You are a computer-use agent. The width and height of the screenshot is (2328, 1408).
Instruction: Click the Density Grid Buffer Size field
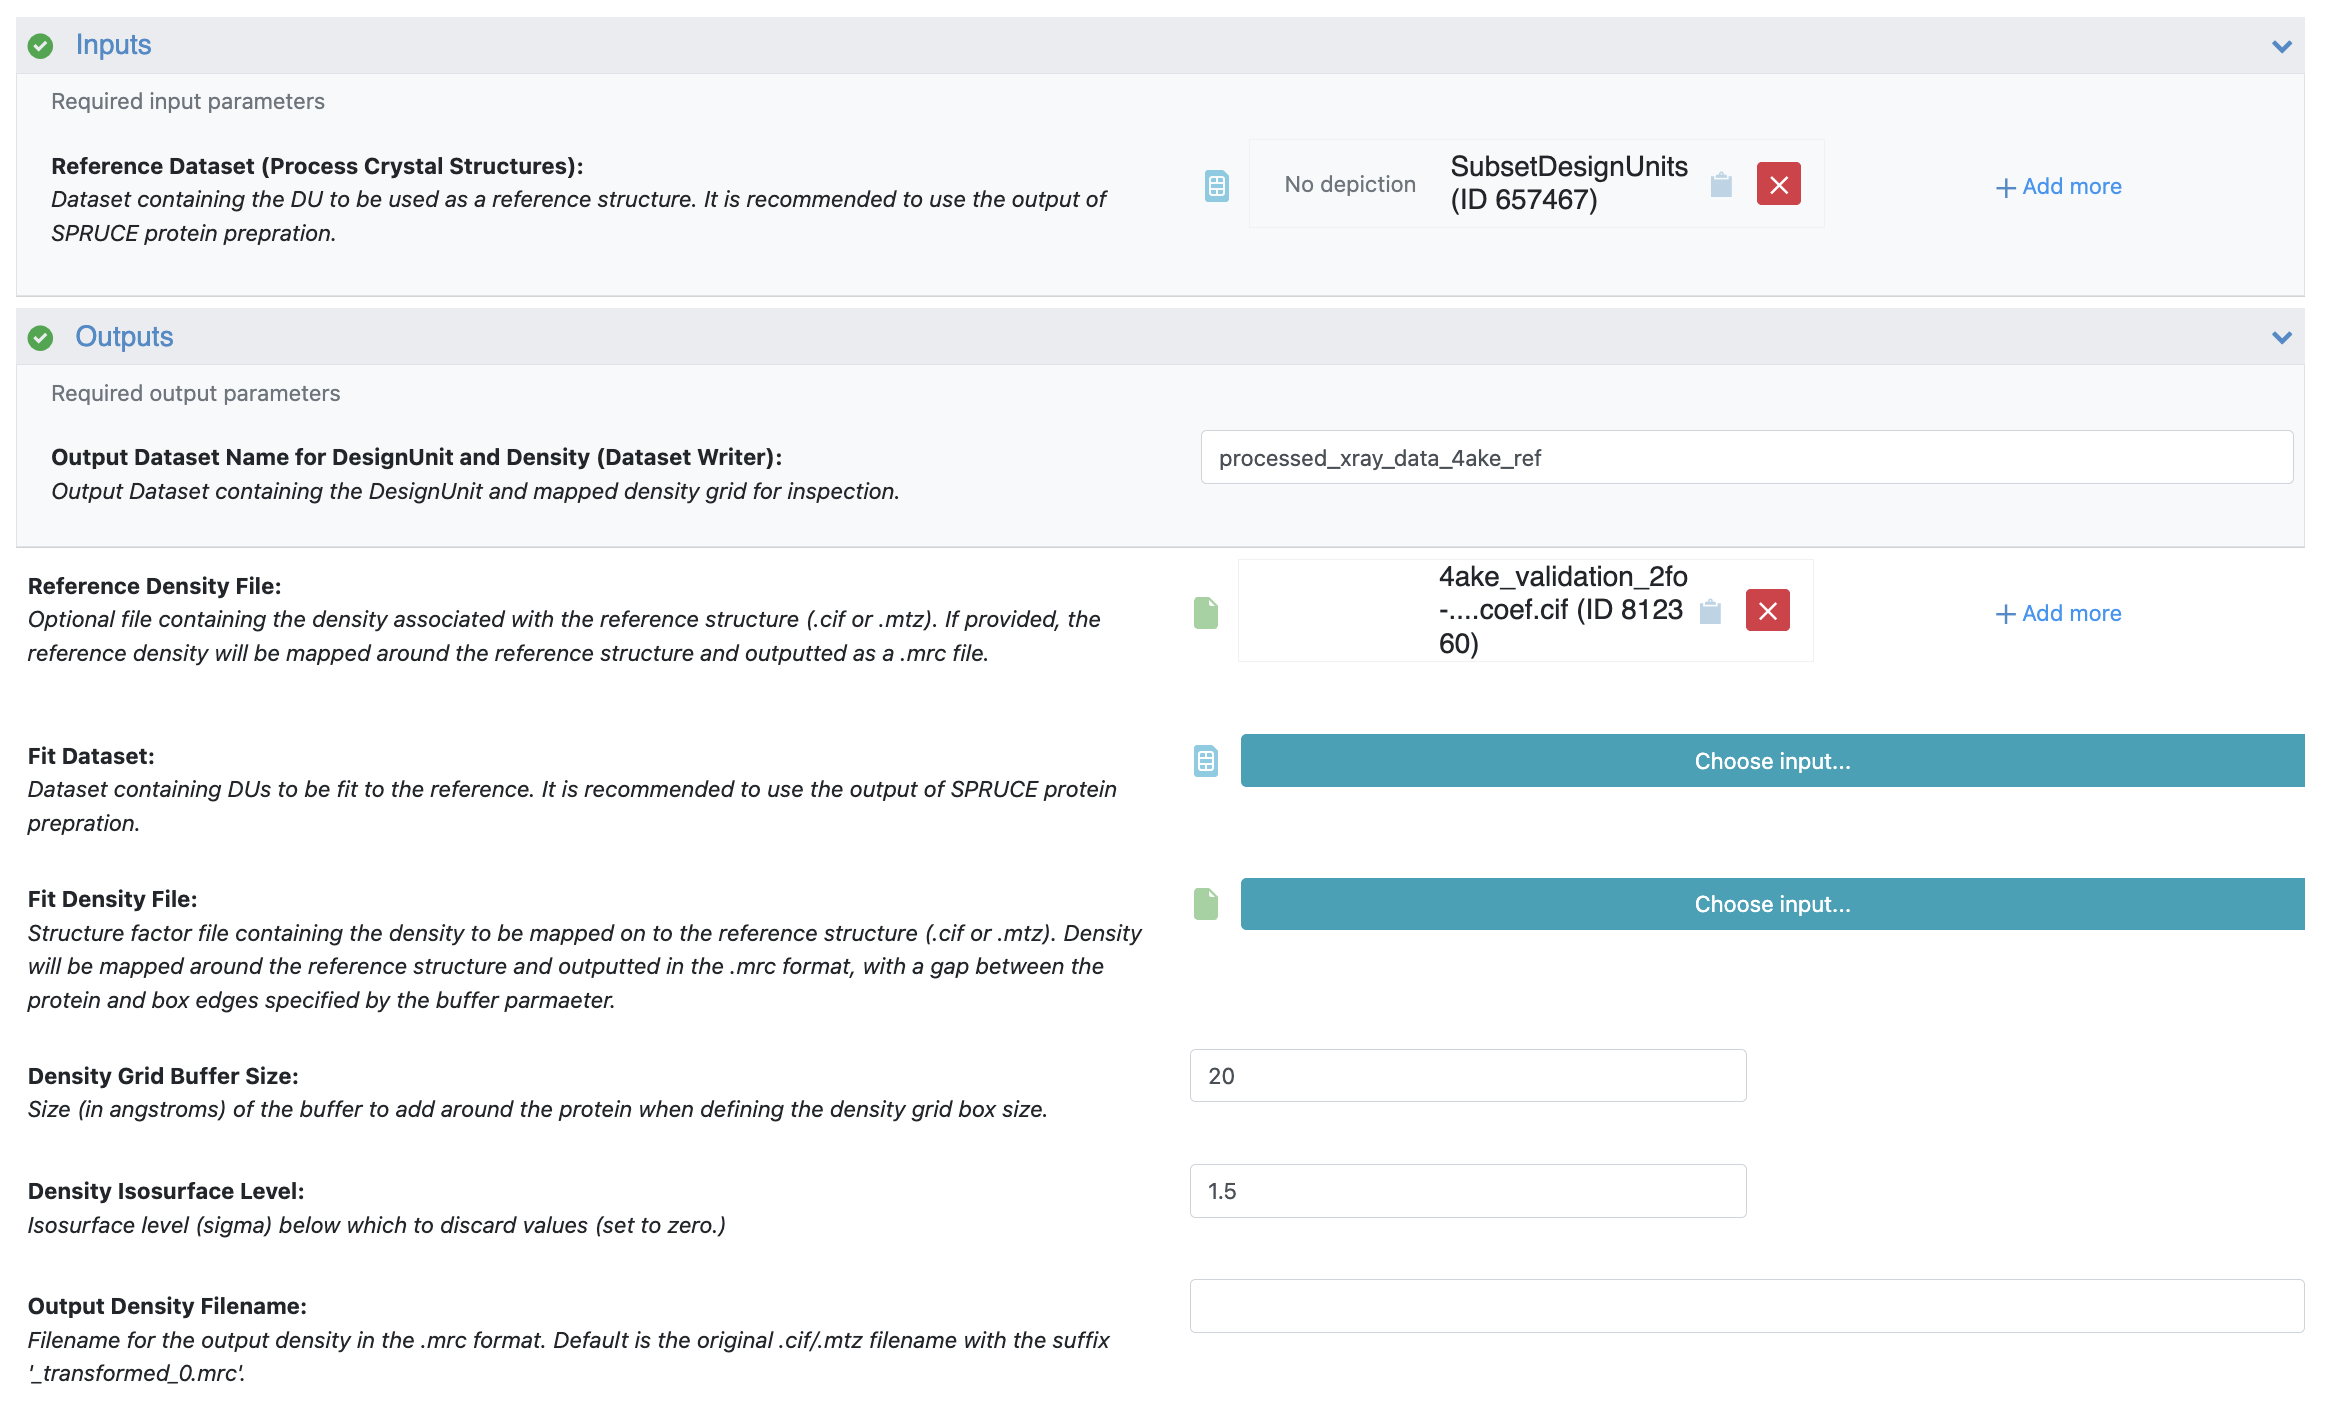pos(1467,1076)
